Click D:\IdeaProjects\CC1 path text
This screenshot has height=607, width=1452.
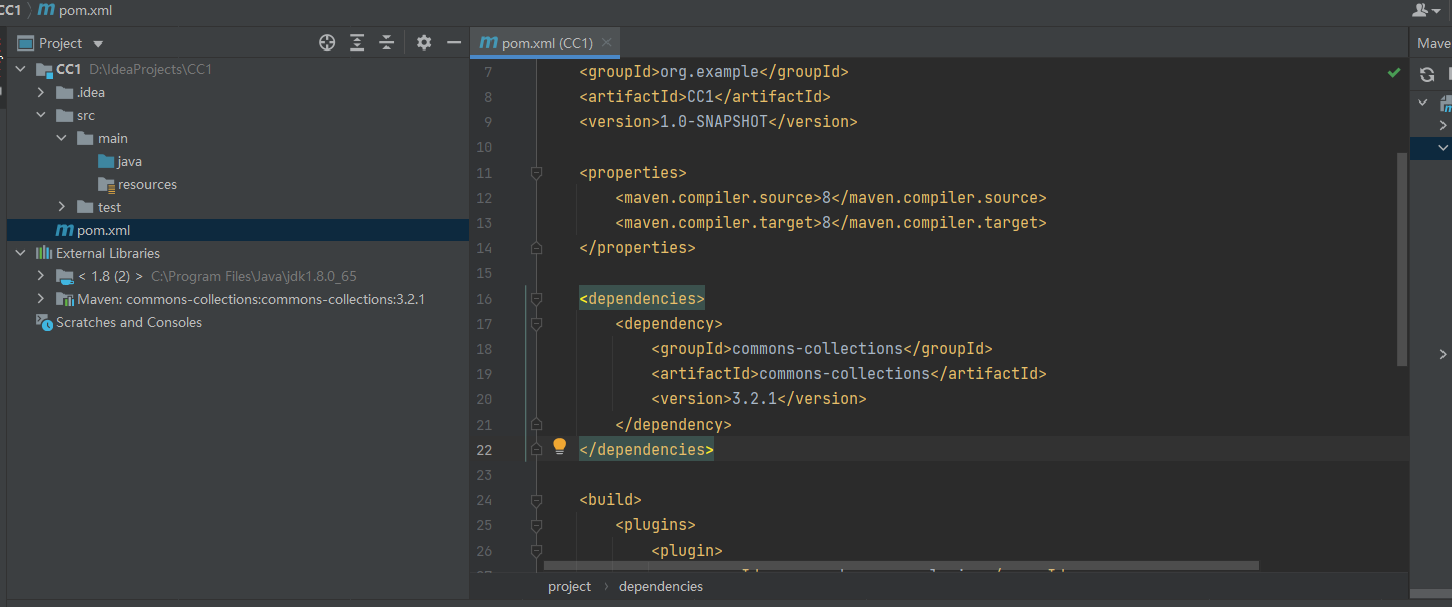pyautogui.click(x=150, y=69)
